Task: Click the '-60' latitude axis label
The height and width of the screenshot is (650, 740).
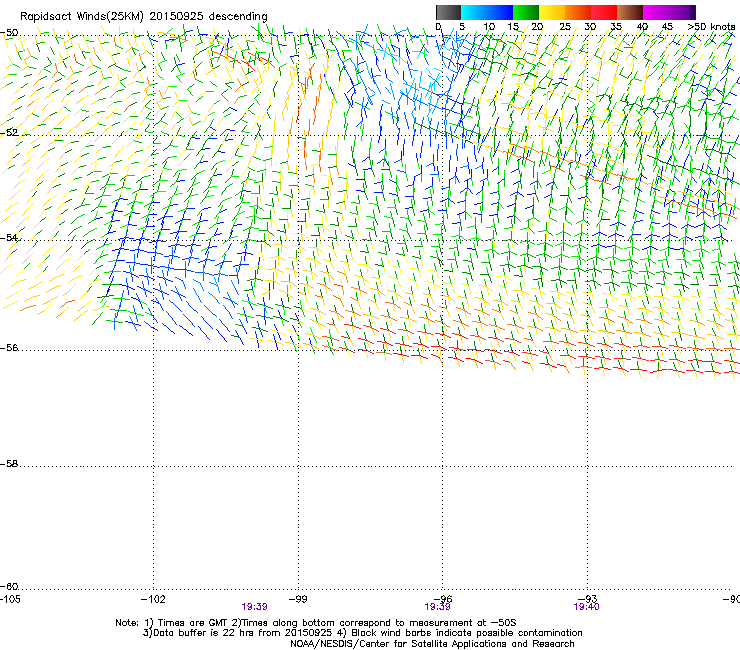Action: click(x=9, y=586)
